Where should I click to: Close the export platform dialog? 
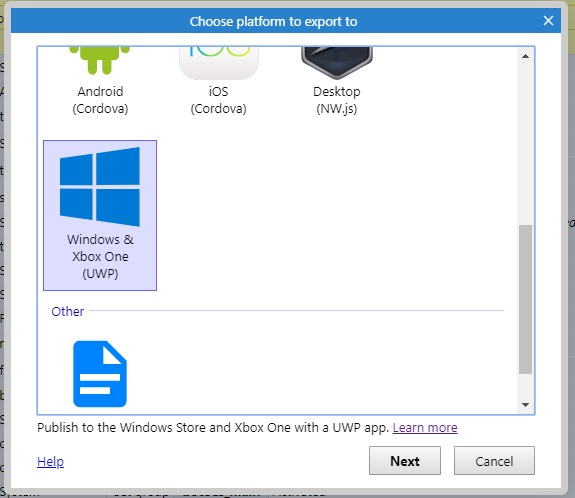point(548,21)
